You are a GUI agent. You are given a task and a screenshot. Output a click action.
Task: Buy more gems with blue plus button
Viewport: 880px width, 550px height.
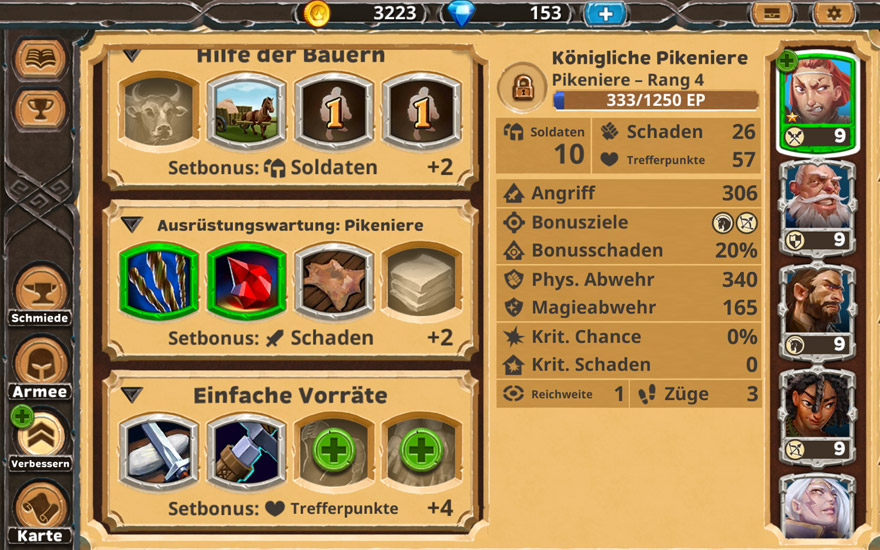click(606, 13)
